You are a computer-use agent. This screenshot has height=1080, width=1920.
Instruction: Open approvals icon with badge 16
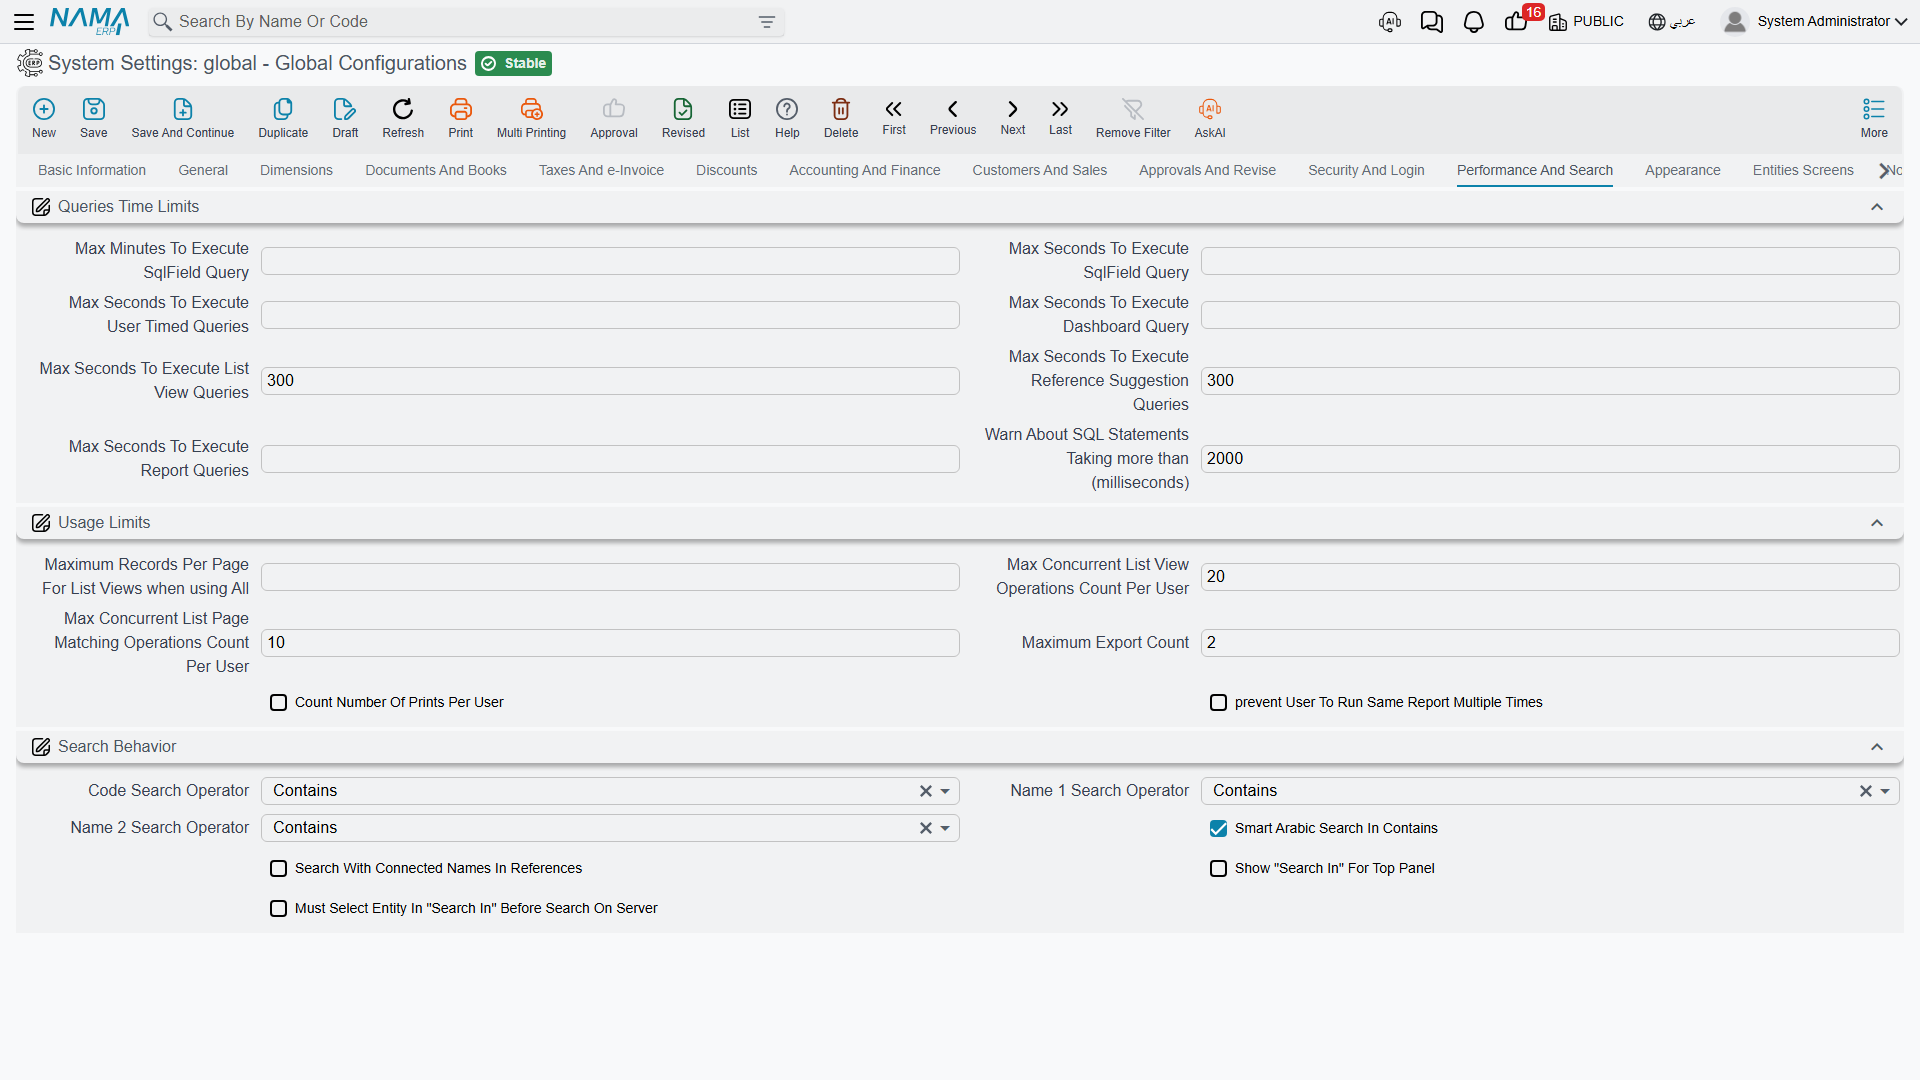[1518, 21]
